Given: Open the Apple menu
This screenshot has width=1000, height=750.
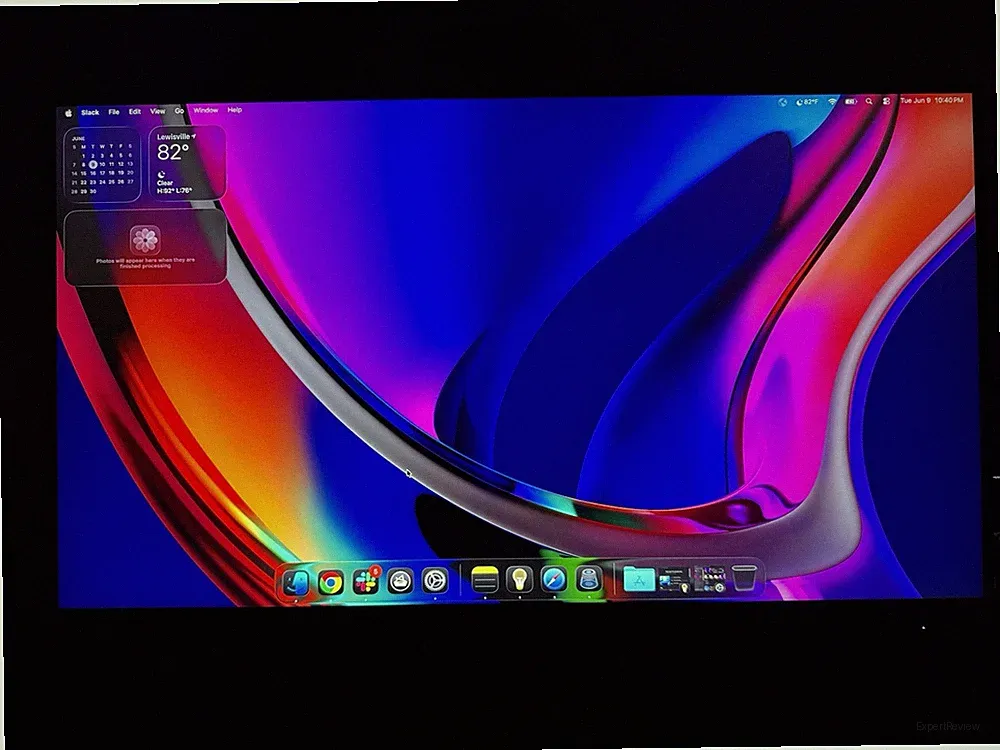Looking at the screenshot, I should (x=68, y=113).
